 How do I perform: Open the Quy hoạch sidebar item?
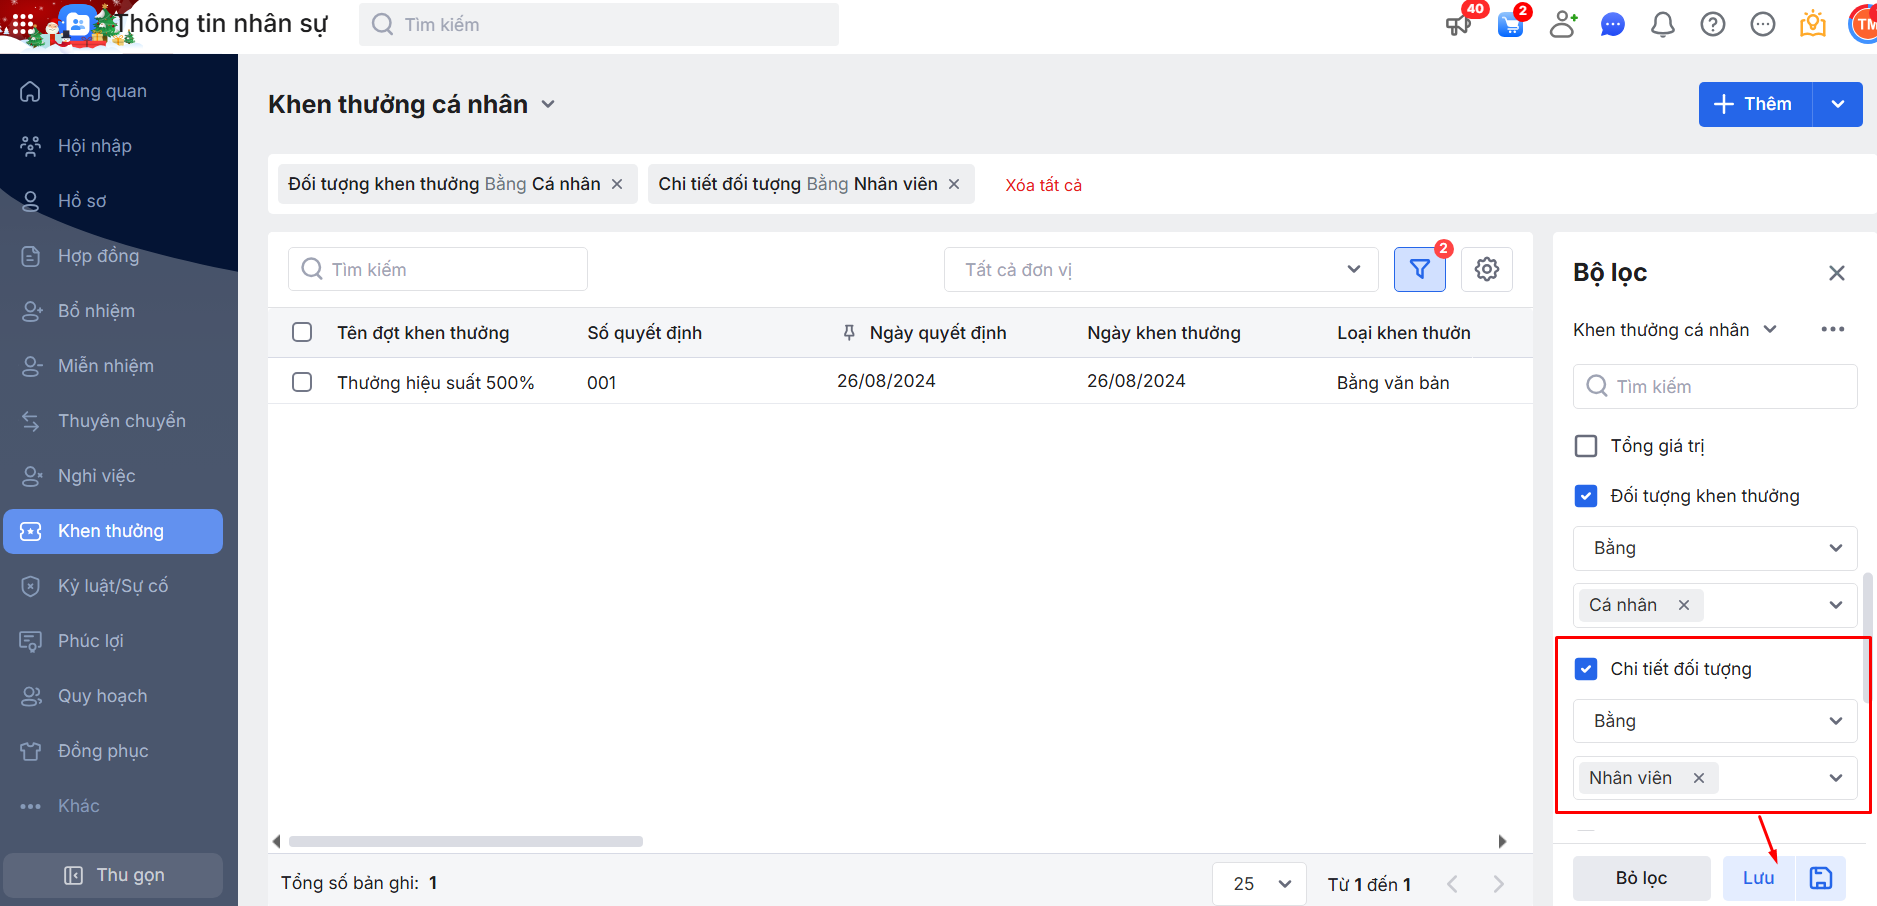tap(113, 696)
